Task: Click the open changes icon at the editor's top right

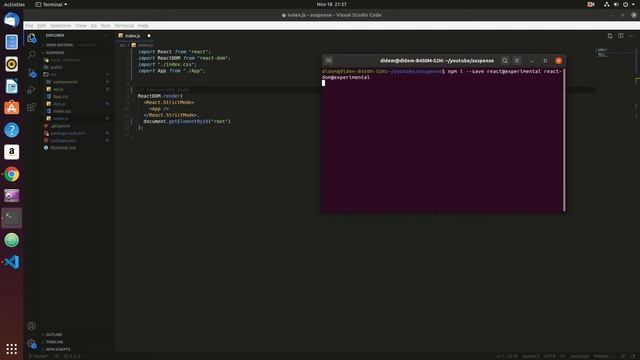Action: click(x=610, y=36)
